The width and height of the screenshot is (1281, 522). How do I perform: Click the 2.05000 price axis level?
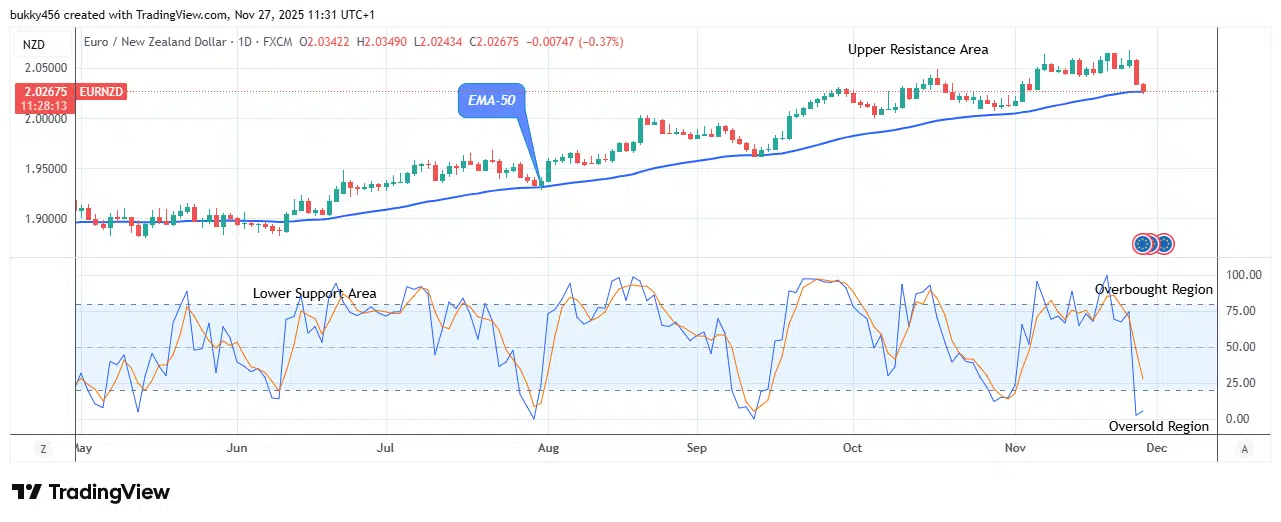click(x=45, y=68)
